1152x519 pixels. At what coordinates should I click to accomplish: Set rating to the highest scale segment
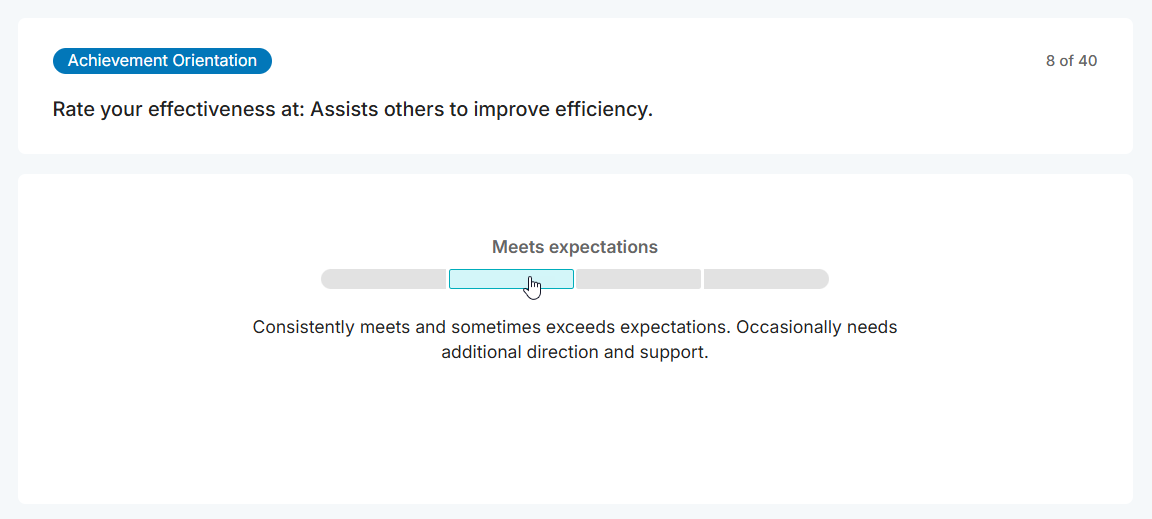766,279
